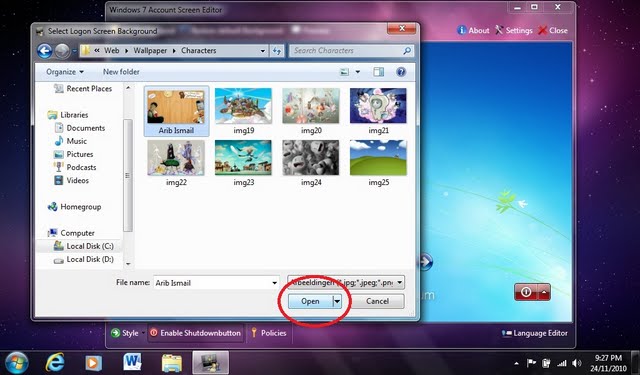Click the Open button's split arrow
640x375 pixels.
pyautogui.click(x=337, y=302)
